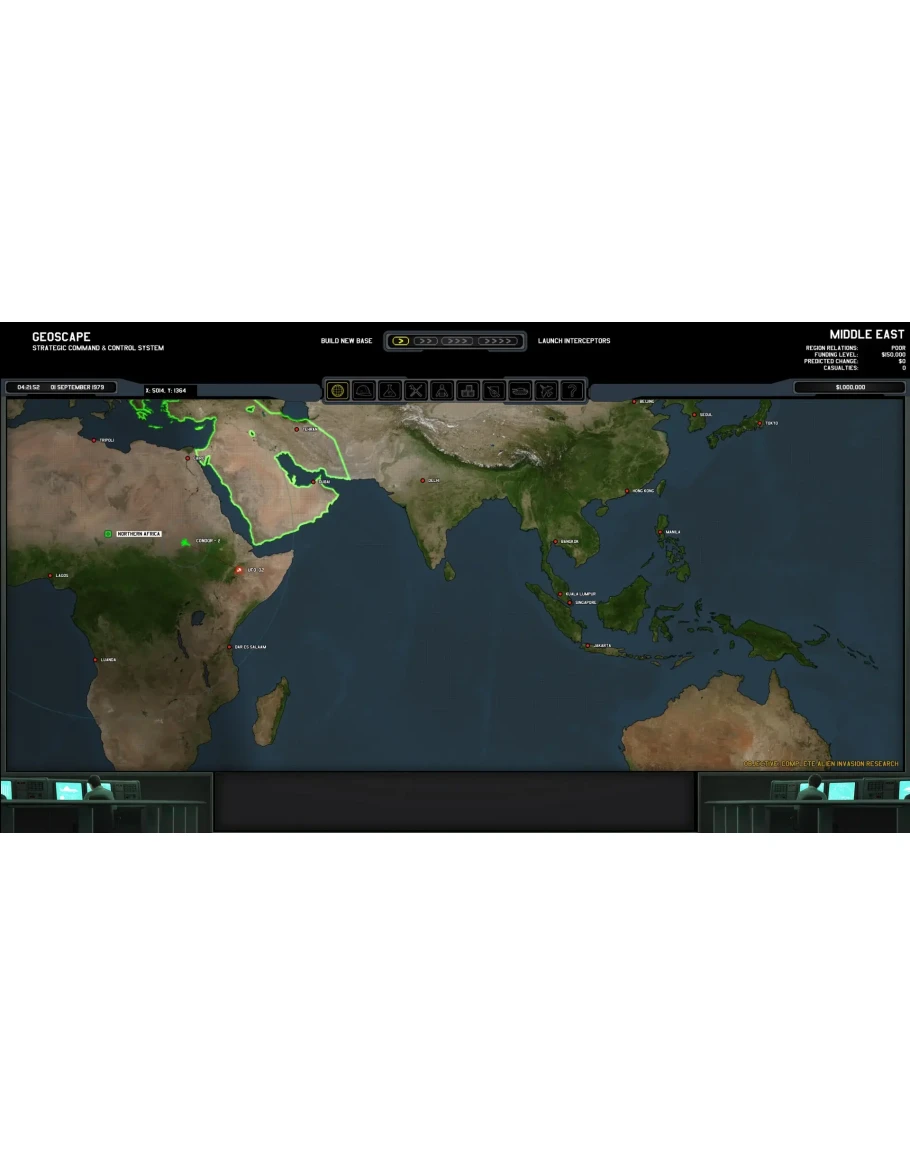Click the Alien Invasion research objective text
The height and width of the screenshot is (1155, 910).
coord(820,764)
